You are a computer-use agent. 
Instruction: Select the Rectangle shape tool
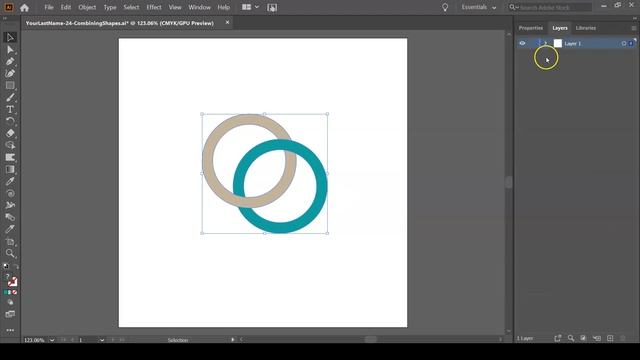click(x=10, y=85)
